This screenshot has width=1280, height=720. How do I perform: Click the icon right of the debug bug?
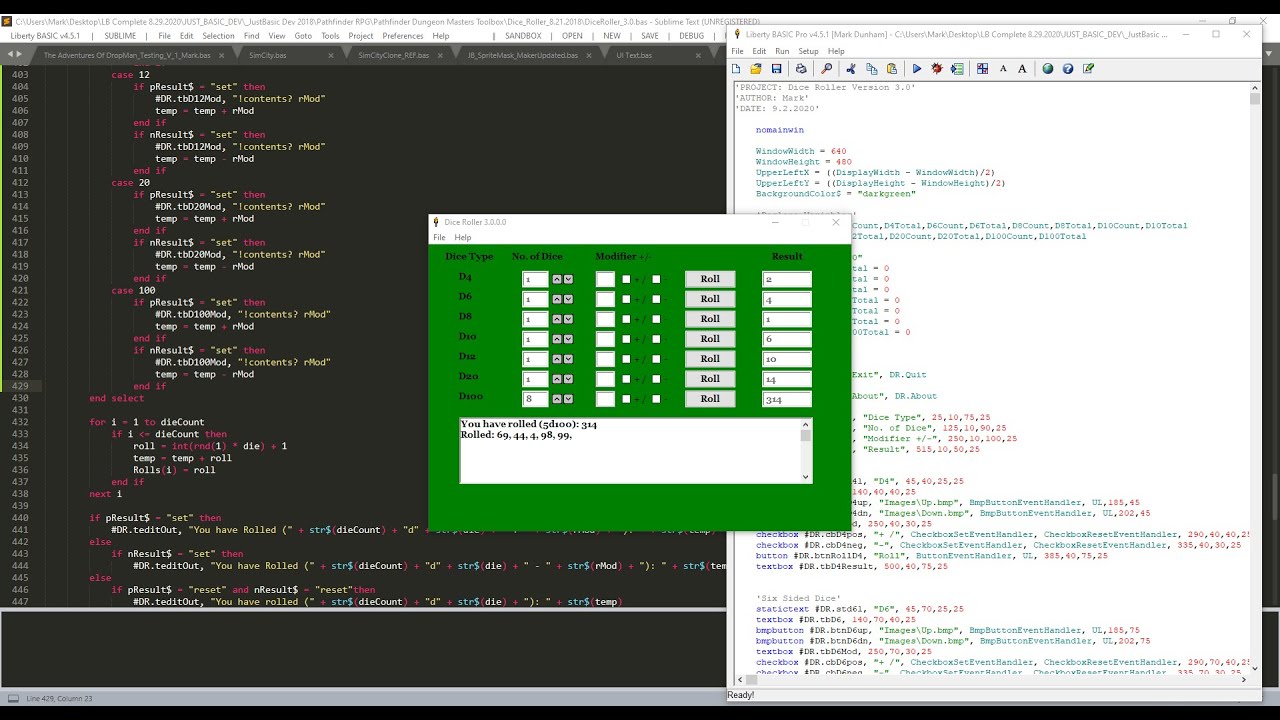pyautogui.click(x=957, y=69)
